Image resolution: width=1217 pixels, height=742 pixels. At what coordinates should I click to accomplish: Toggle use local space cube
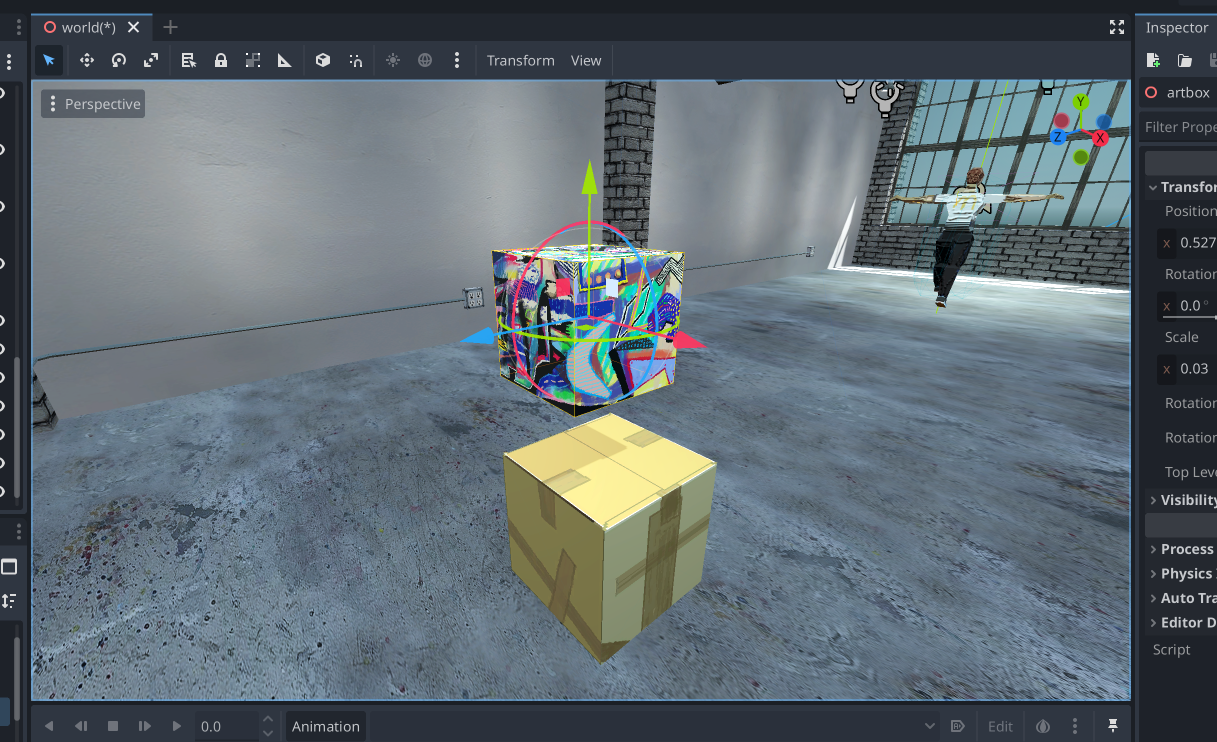[x=323, y=60]
